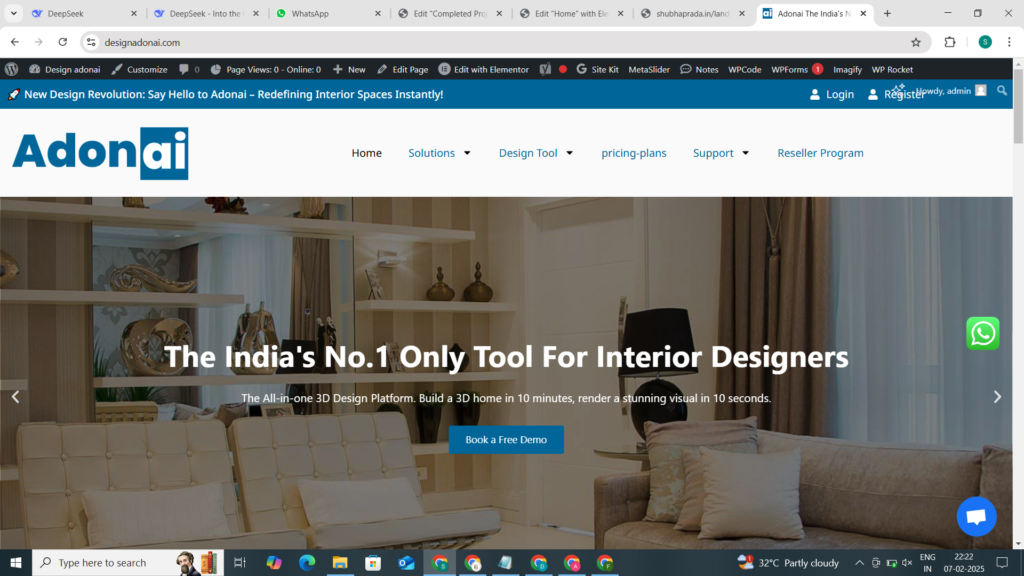Click the Yoast SEO icon in admin bar
1024x576 pixels.
point(545,69)
